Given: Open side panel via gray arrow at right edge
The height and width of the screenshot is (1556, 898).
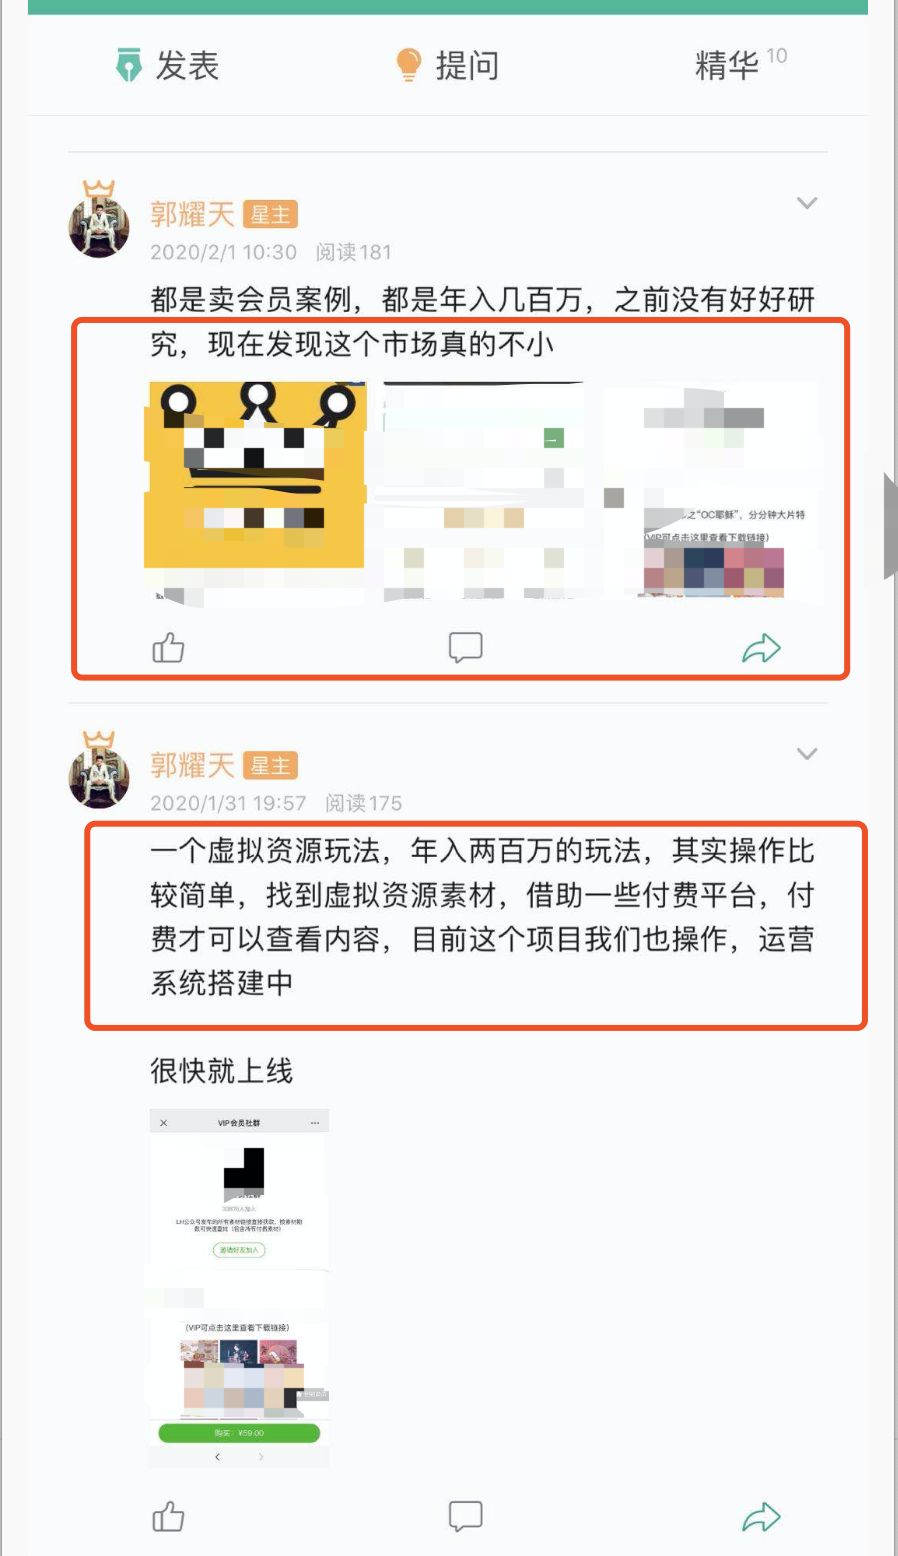Looking at the screenshot, I should (890, 525).
